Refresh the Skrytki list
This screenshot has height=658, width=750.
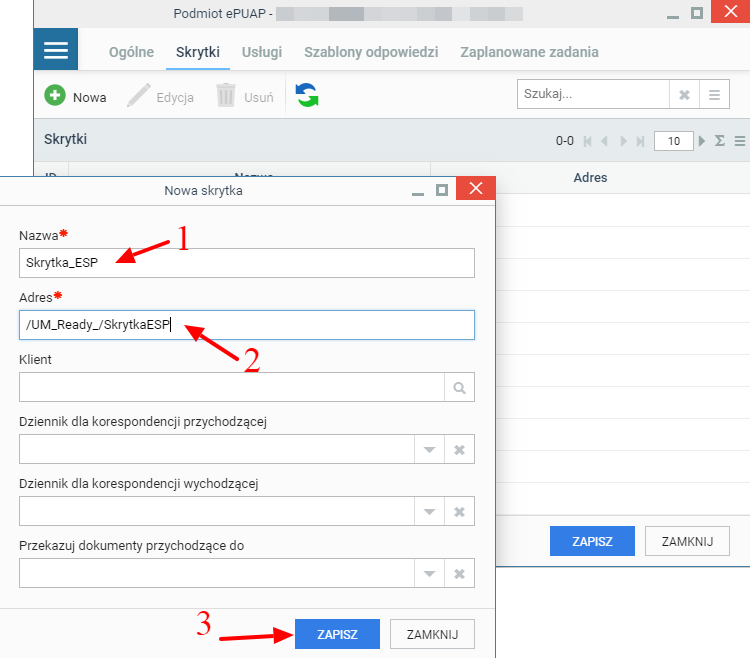tap(307, 95)
